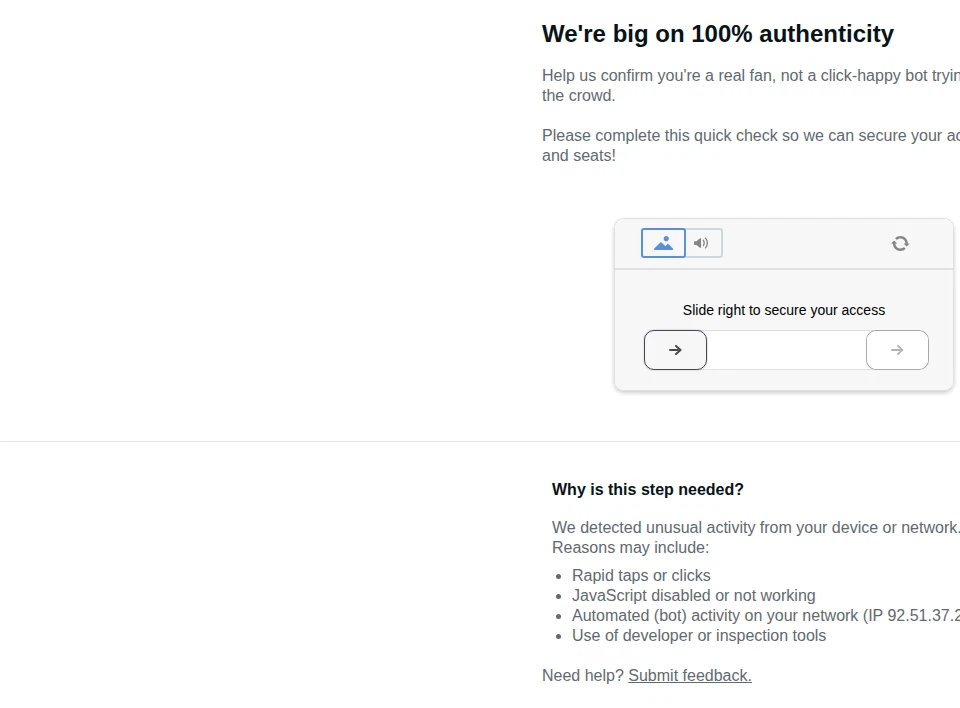The image size is (960, 708).
Task: Click the horizontal divider line below the captcha
Action: tap(480, 441)
